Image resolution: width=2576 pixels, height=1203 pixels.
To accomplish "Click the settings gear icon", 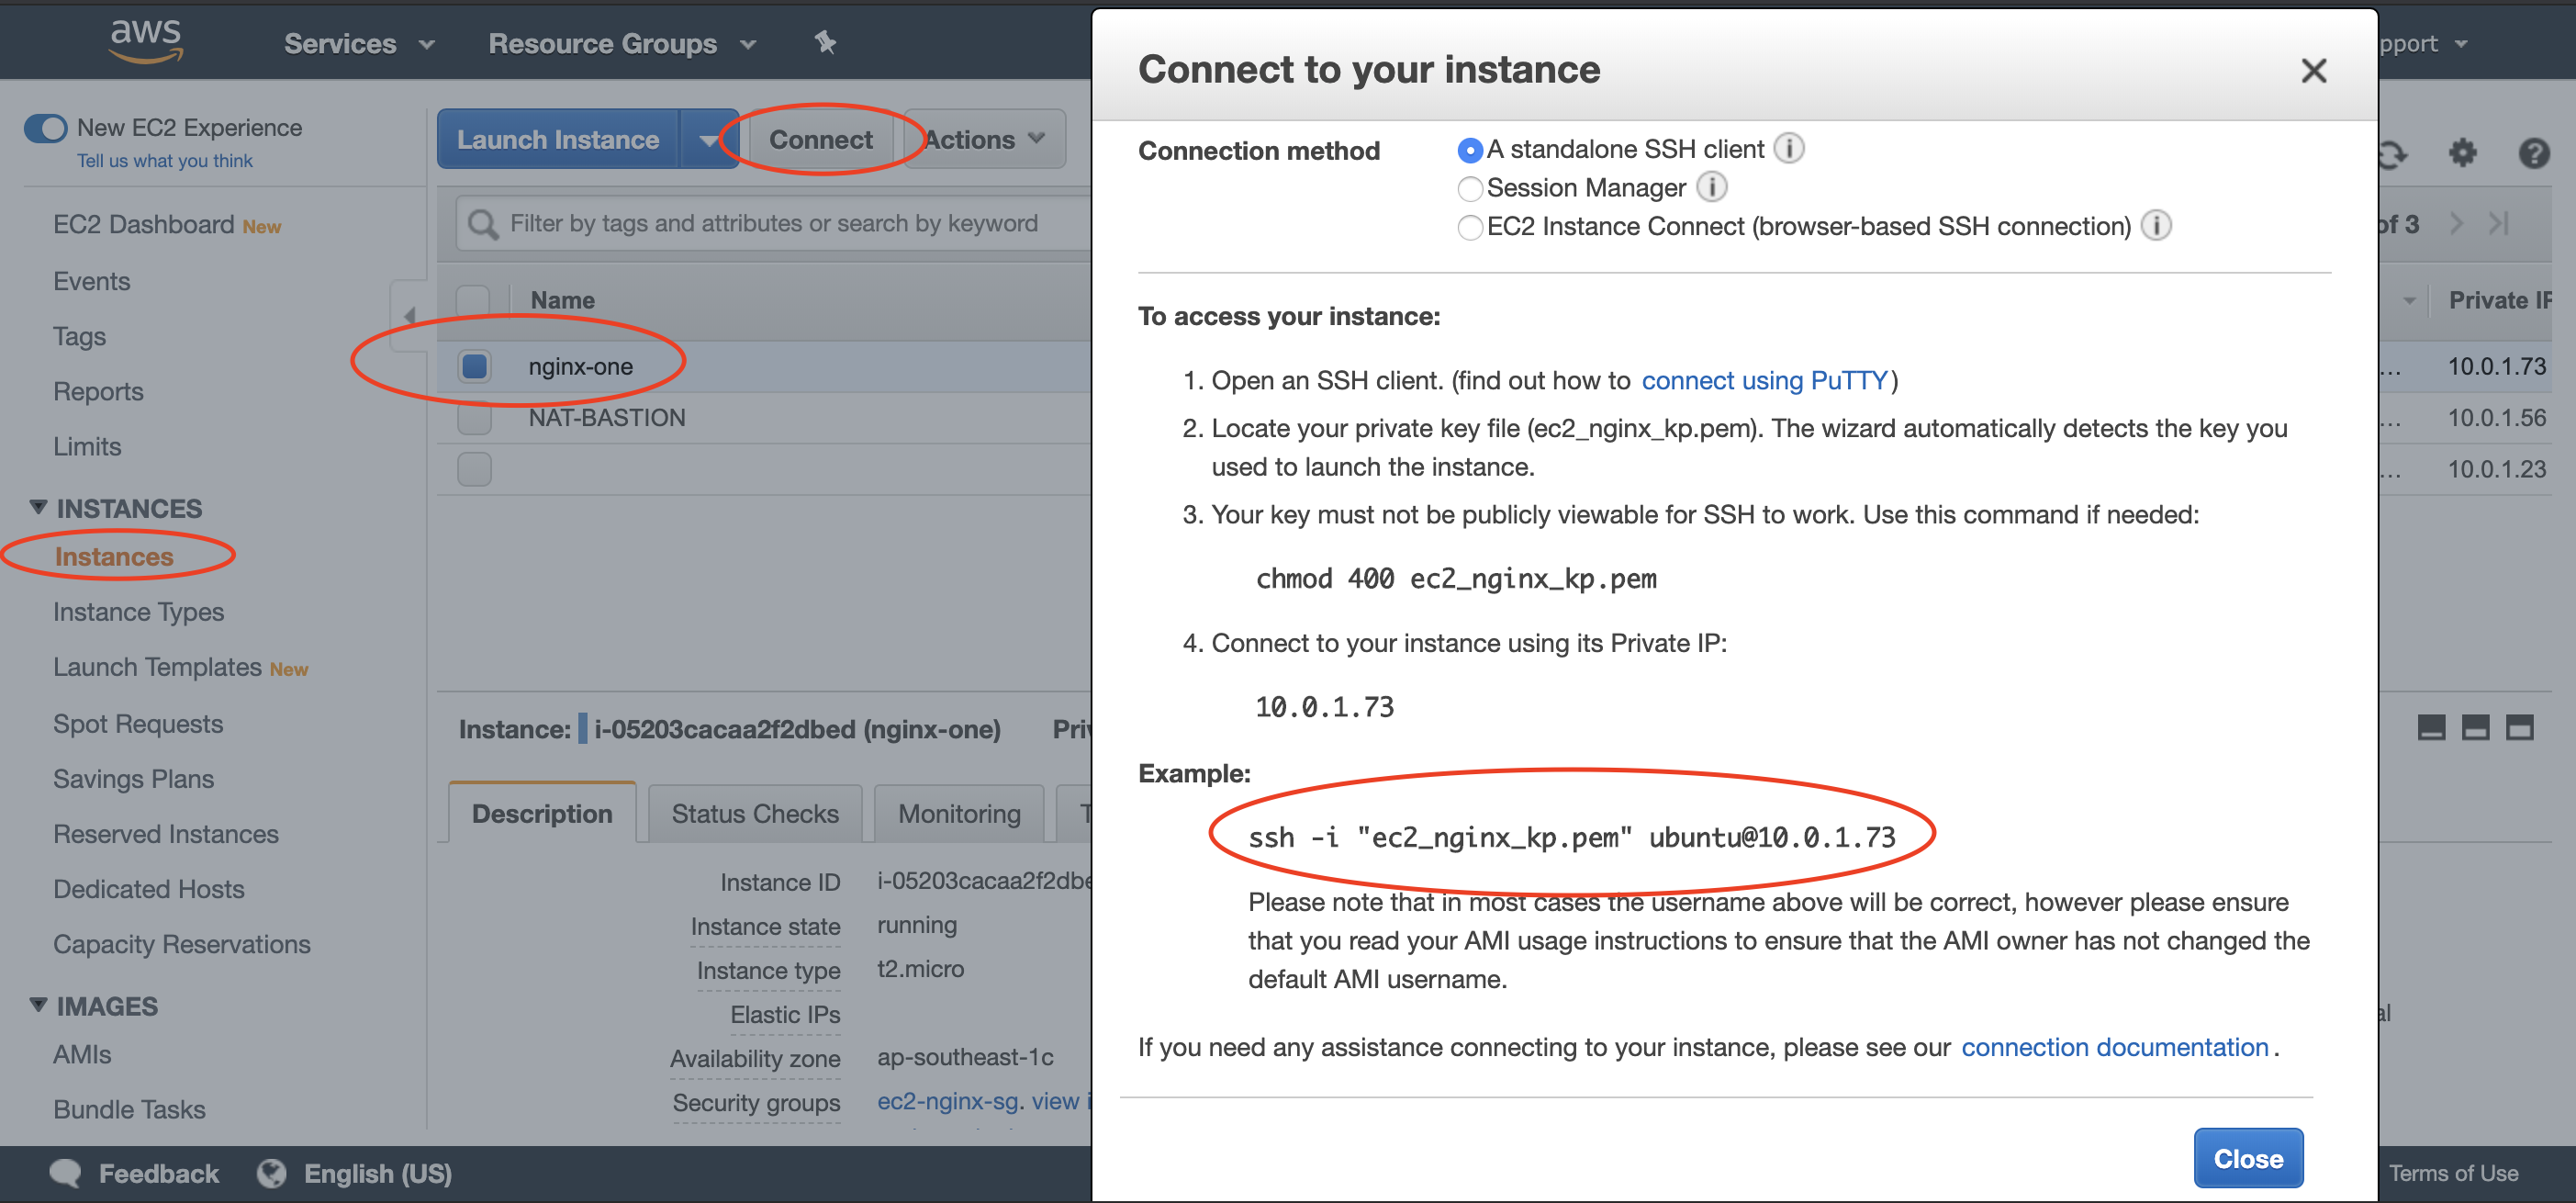I will (x=2462, y=153).
